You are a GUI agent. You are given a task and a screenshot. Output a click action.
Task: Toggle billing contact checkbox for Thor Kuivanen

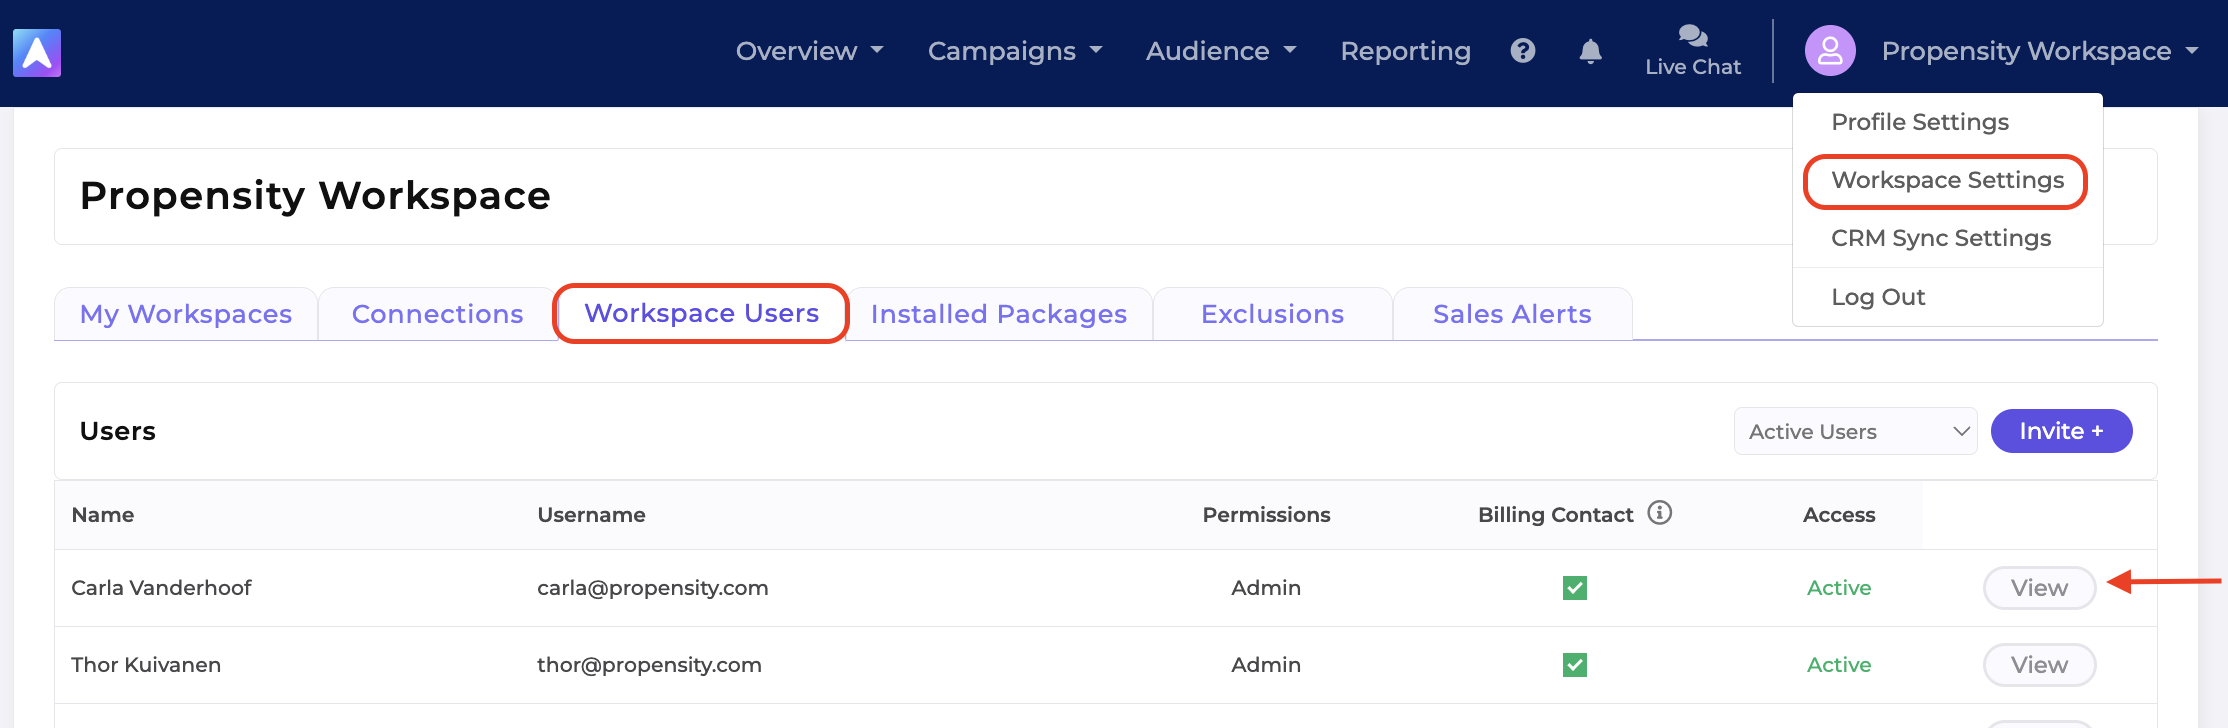click(x=1575, y=665)
